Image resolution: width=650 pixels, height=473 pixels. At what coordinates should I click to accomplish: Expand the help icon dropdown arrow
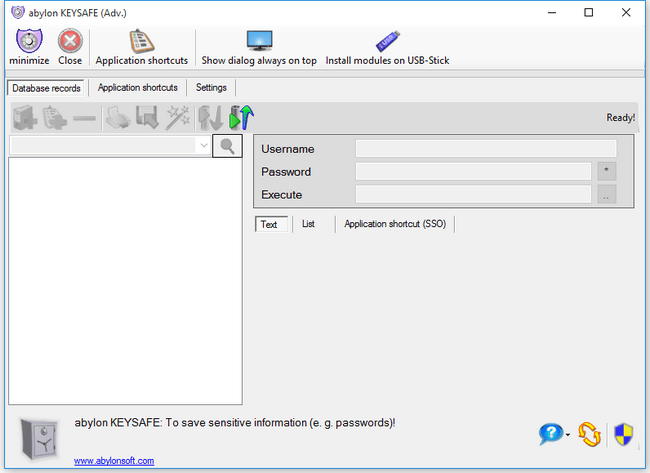click(x=568, y=434)
